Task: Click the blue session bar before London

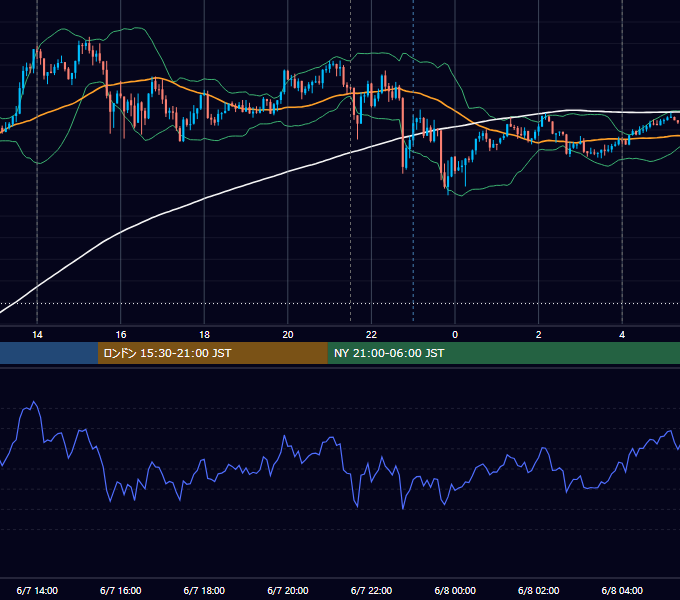Action: click(x=49, y=353)
